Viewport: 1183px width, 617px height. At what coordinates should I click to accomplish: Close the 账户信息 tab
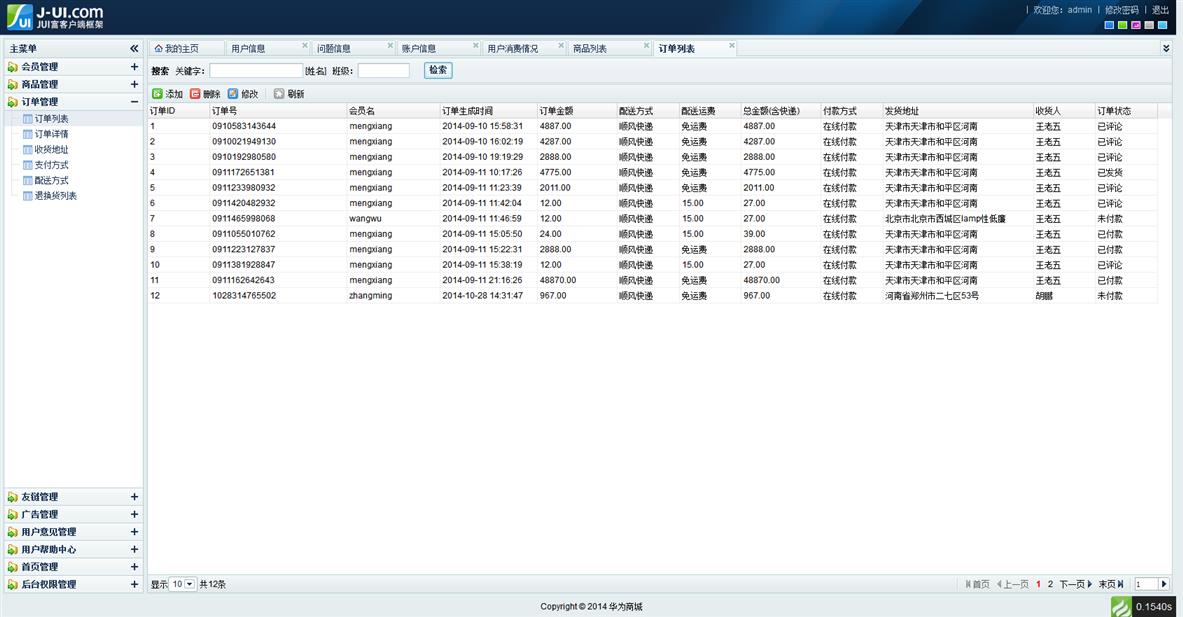475,45
